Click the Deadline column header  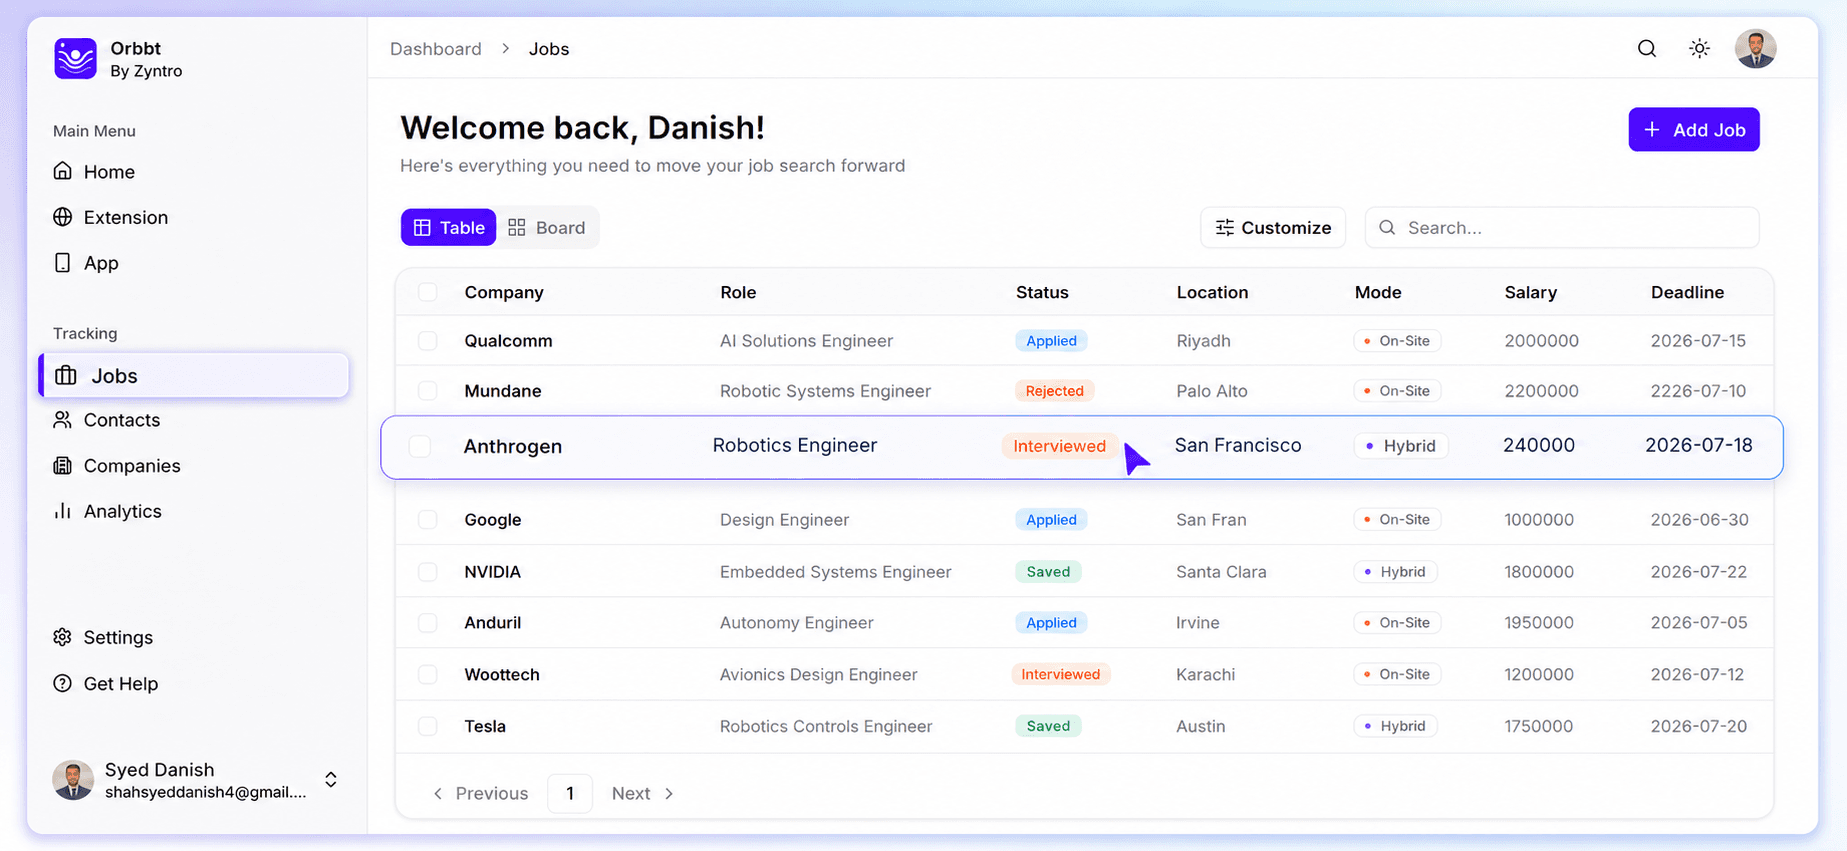tap(1687, 292)
